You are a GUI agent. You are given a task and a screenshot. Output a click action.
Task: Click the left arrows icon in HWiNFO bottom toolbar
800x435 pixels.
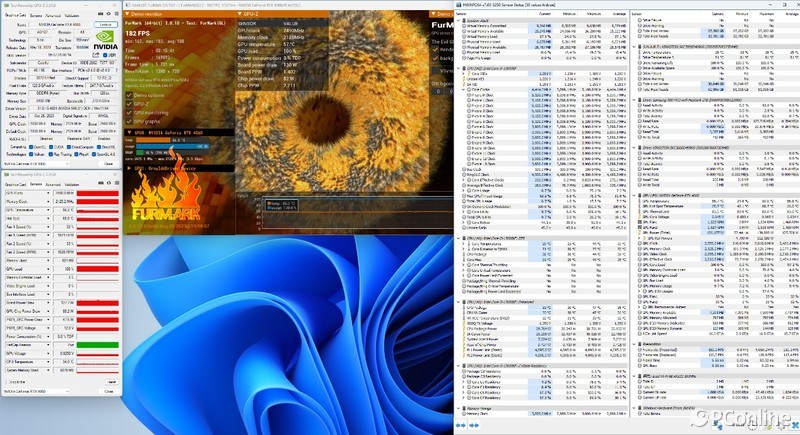pos(461,425)
